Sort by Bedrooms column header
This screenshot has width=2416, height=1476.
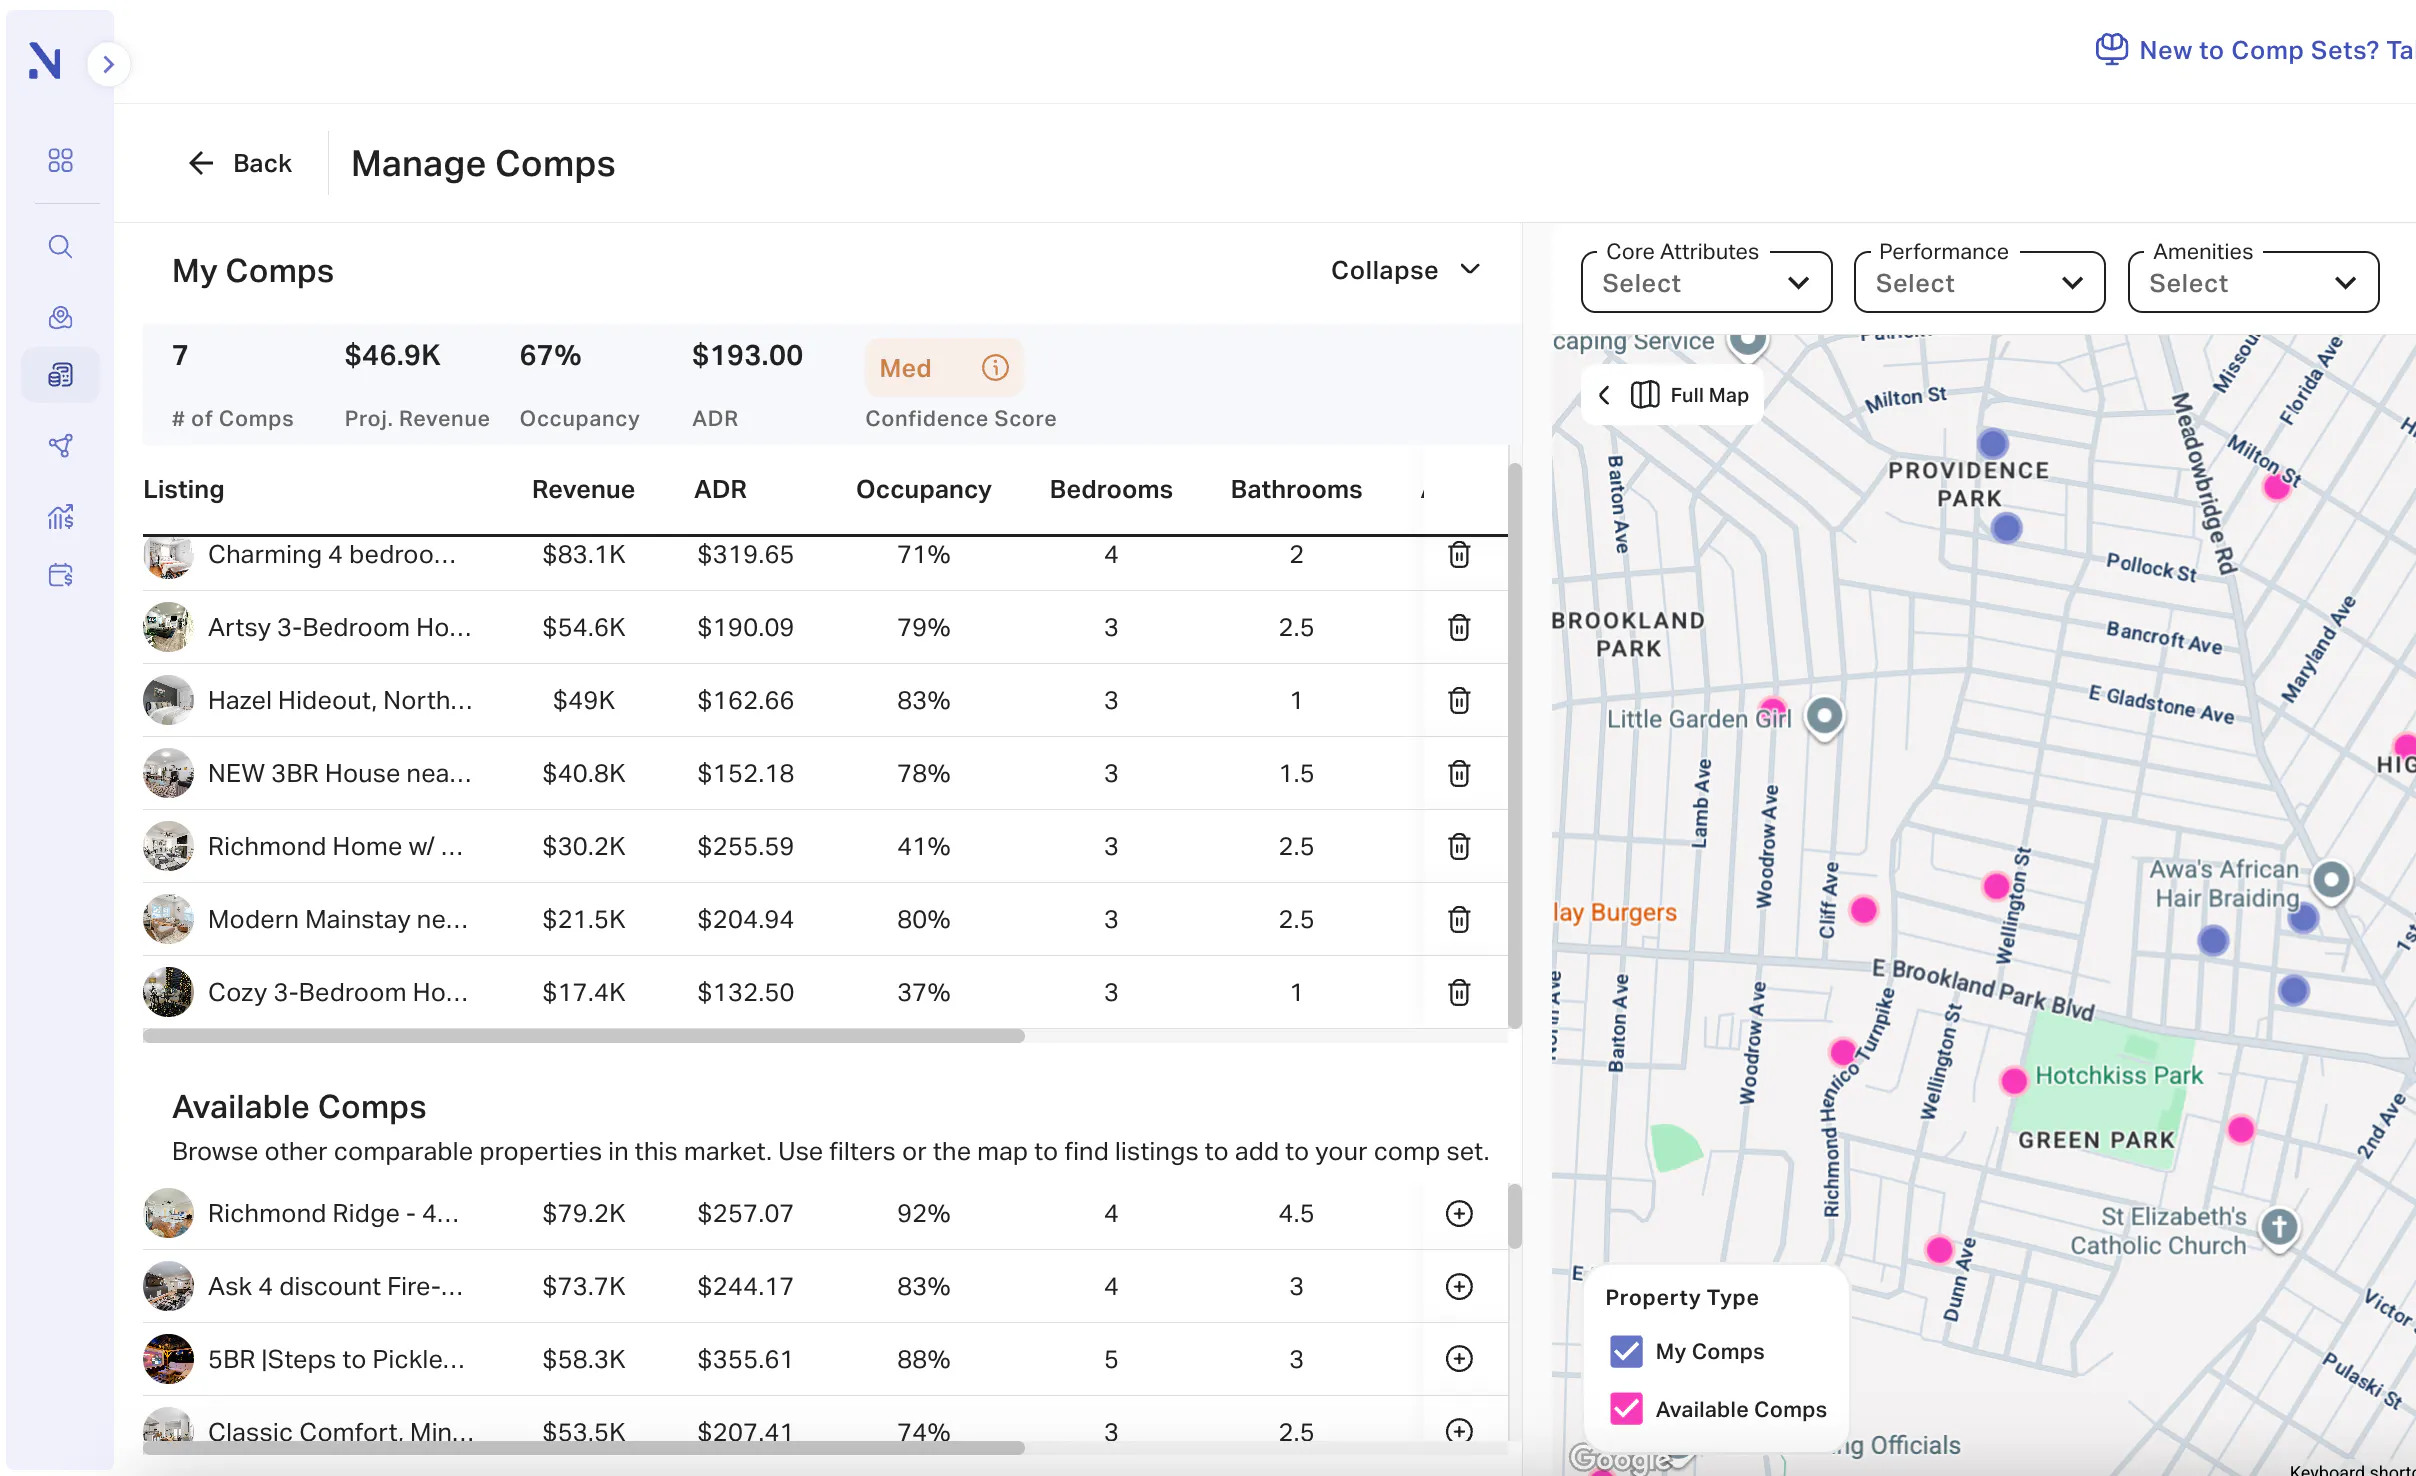1111,489
